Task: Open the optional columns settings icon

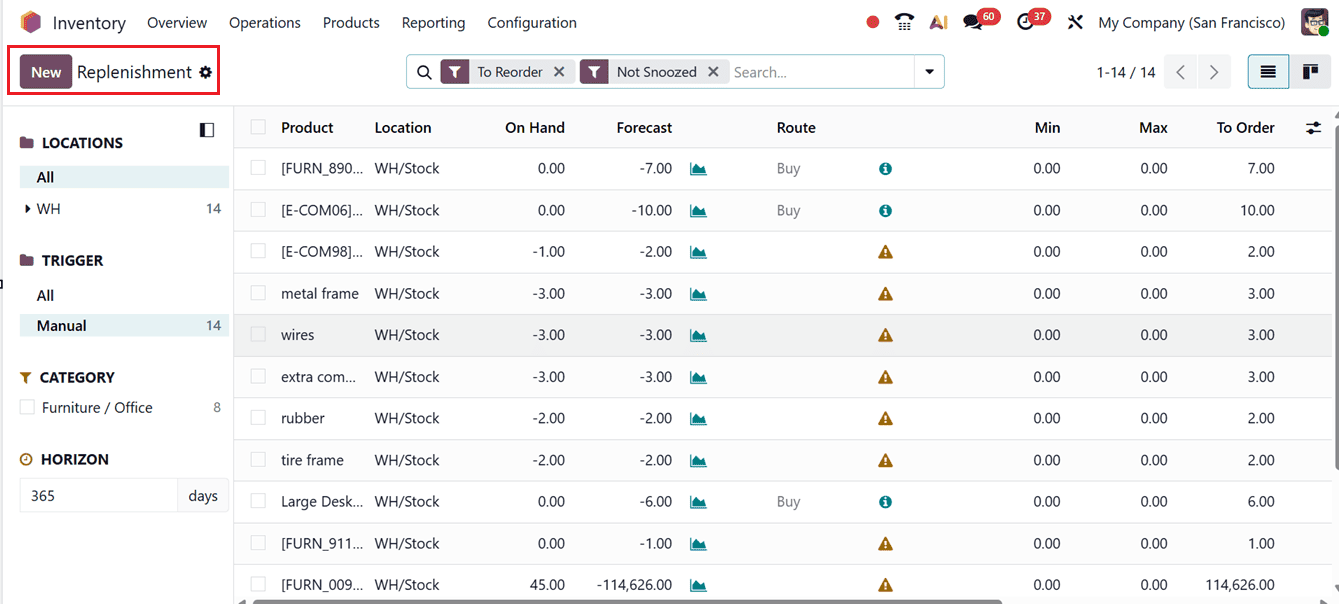Action: (x=1311, y=128)
